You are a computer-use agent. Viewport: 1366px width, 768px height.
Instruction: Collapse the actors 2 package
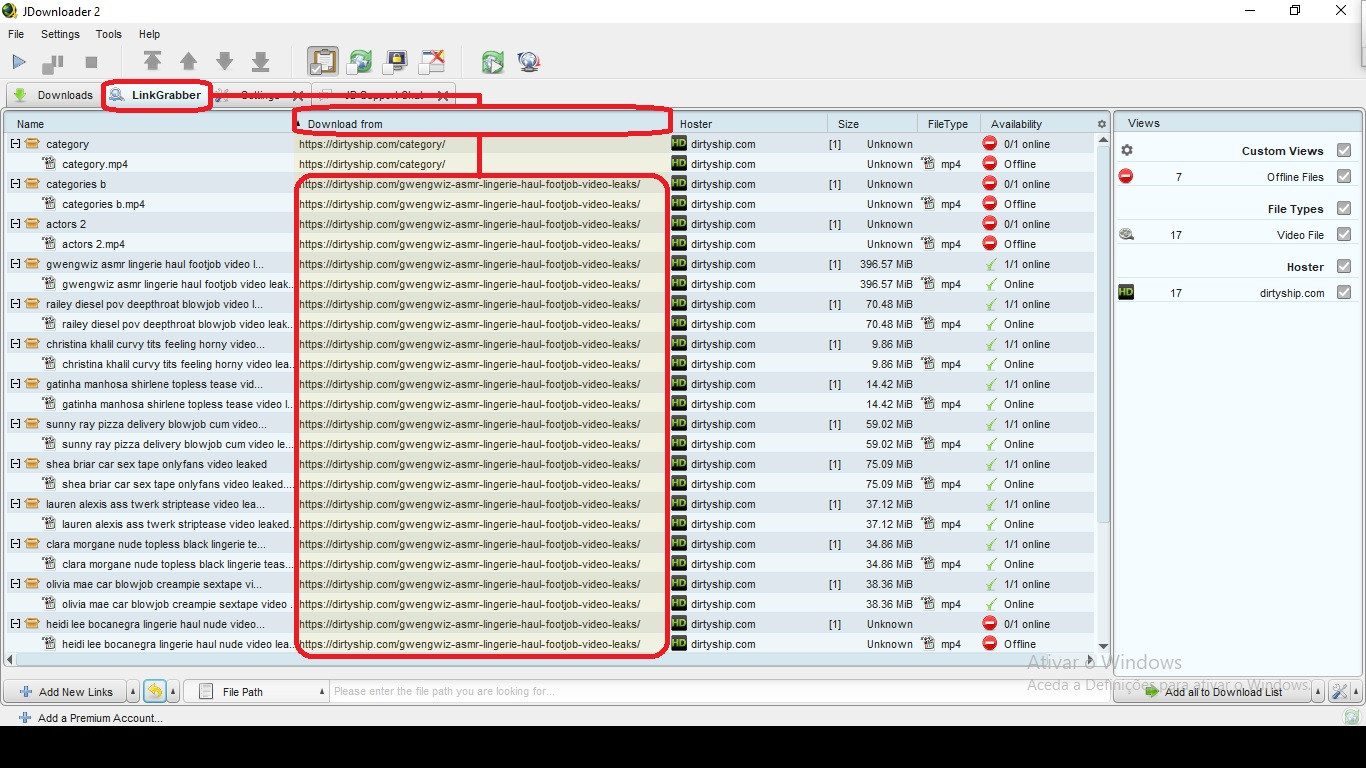pyautogui.click(x=15, y=224)
